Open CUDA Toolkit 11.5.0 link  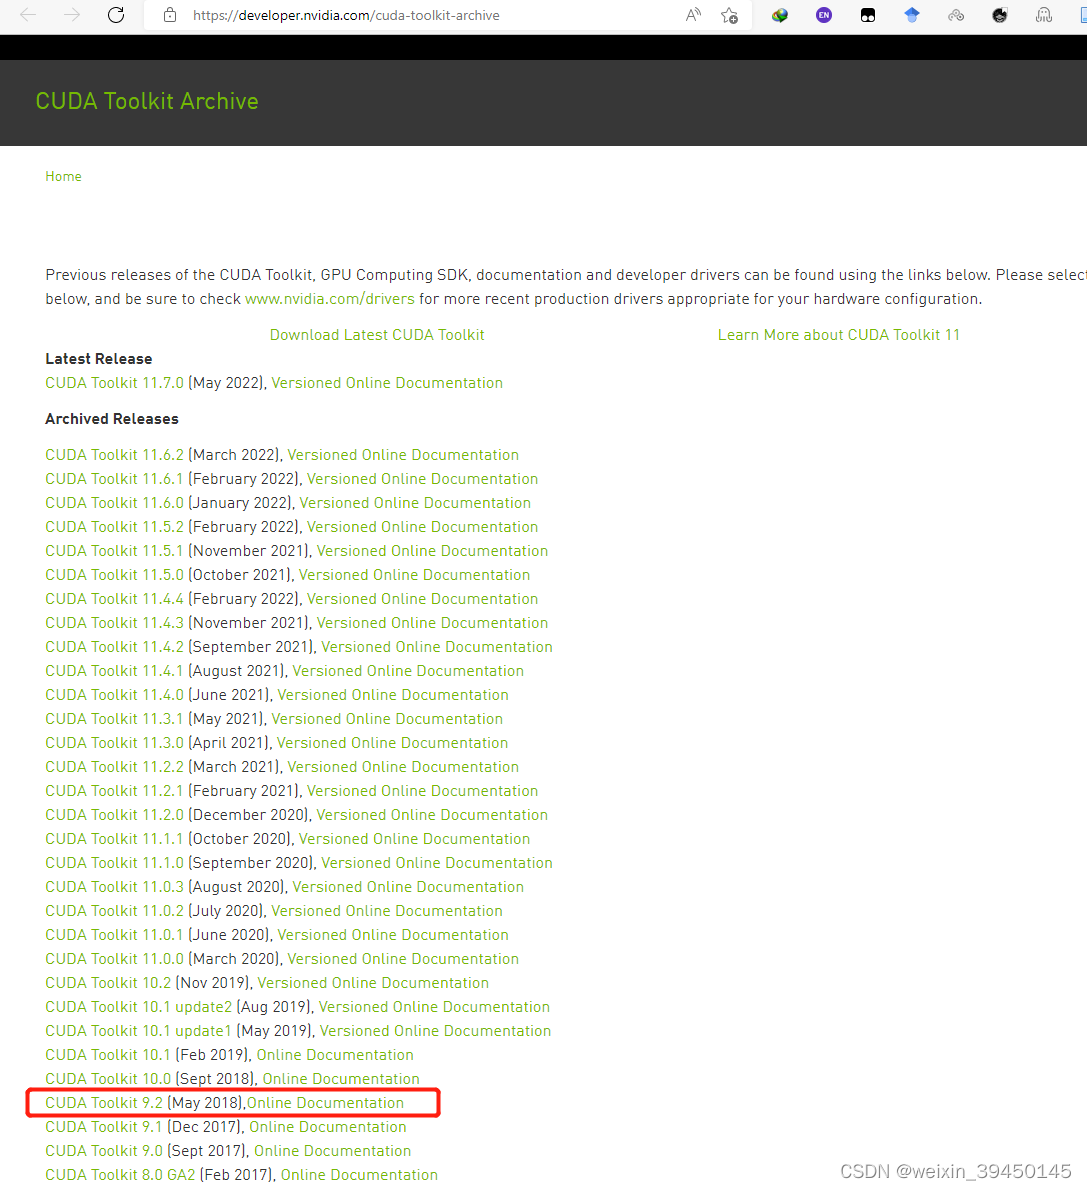click(115, 575)
